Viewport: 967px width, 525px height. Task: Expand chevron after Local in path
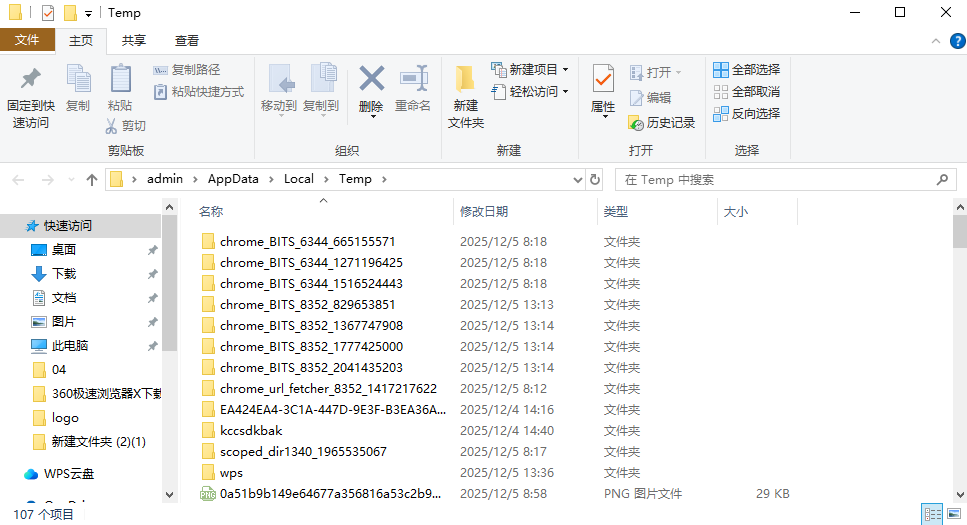[x=327, y=180]
